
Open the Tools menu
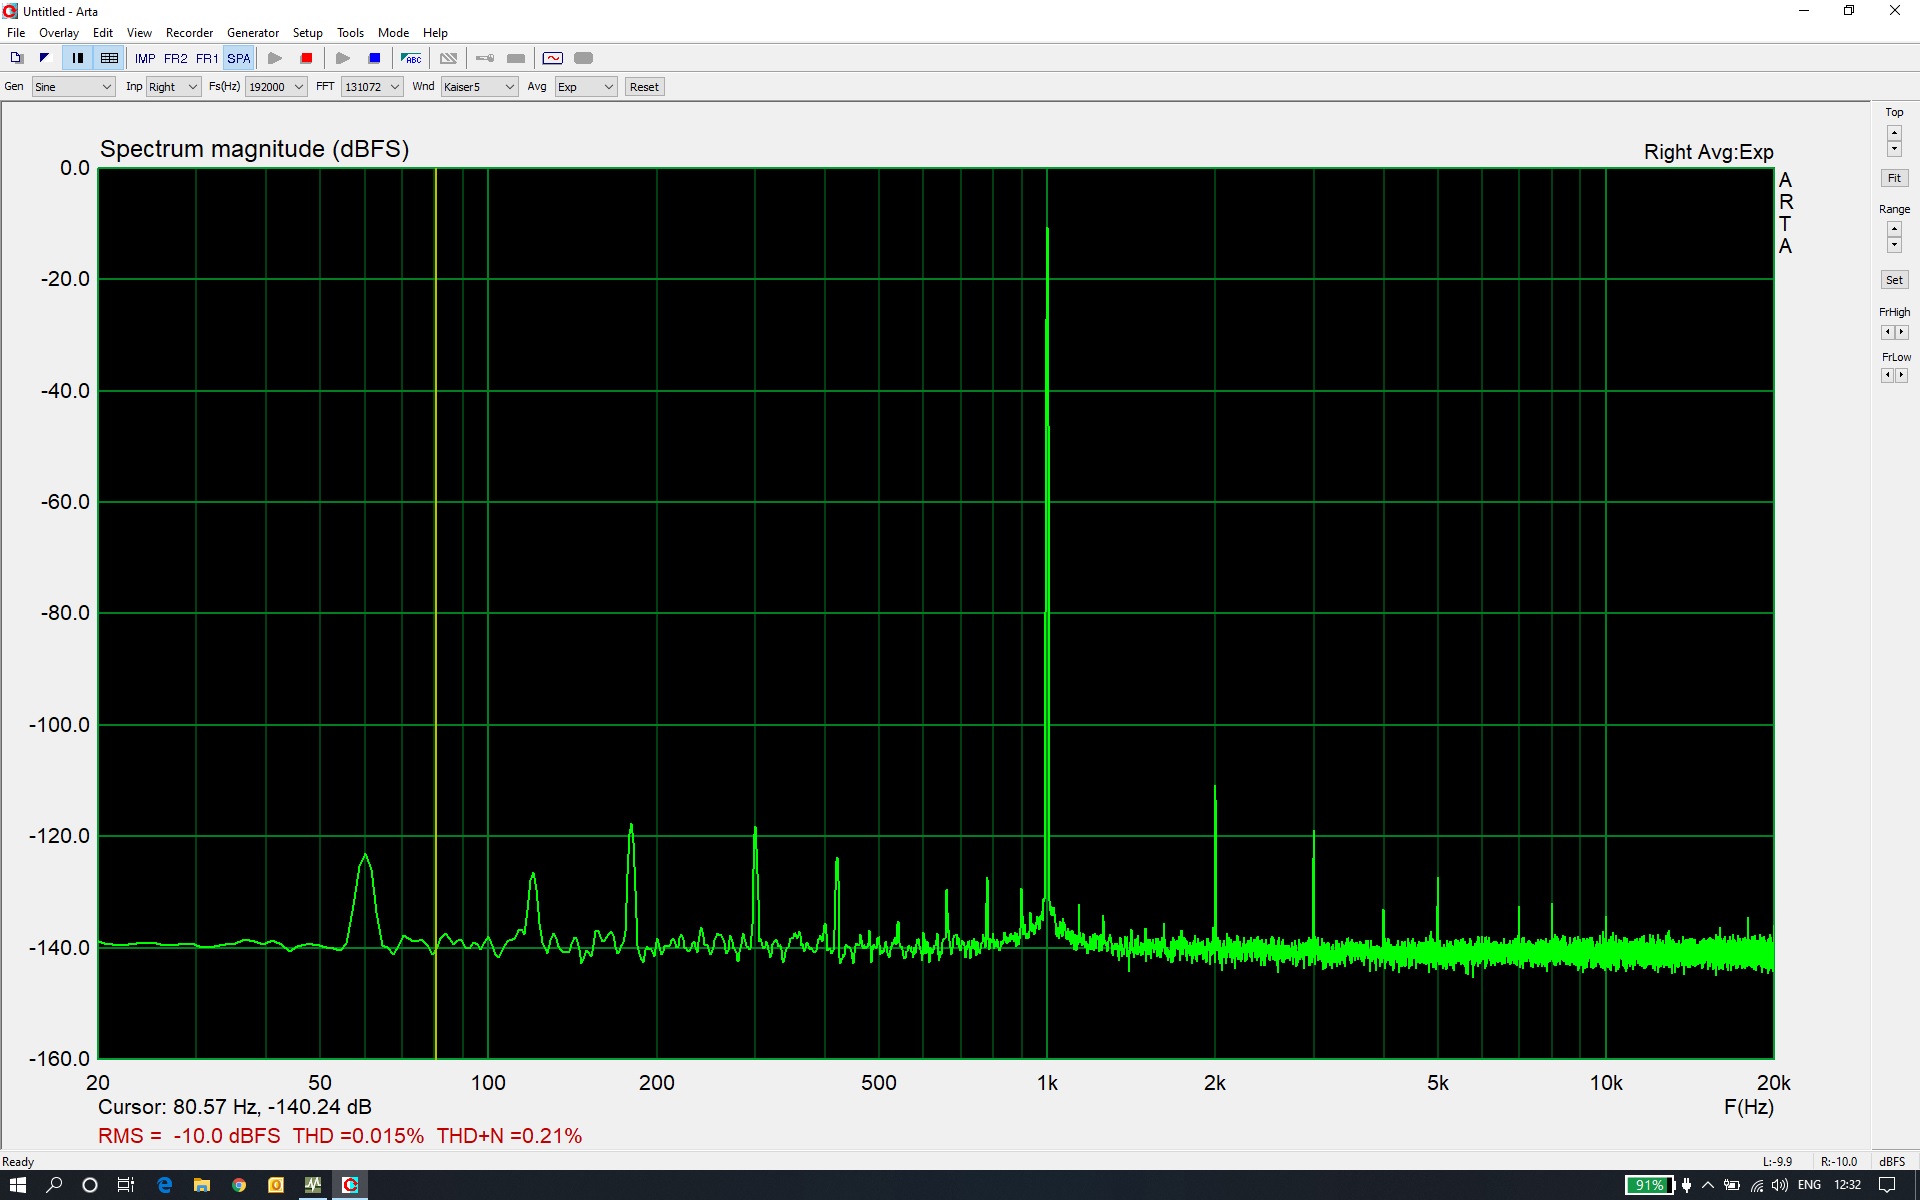pyautogui.click(x=350, y=33)
